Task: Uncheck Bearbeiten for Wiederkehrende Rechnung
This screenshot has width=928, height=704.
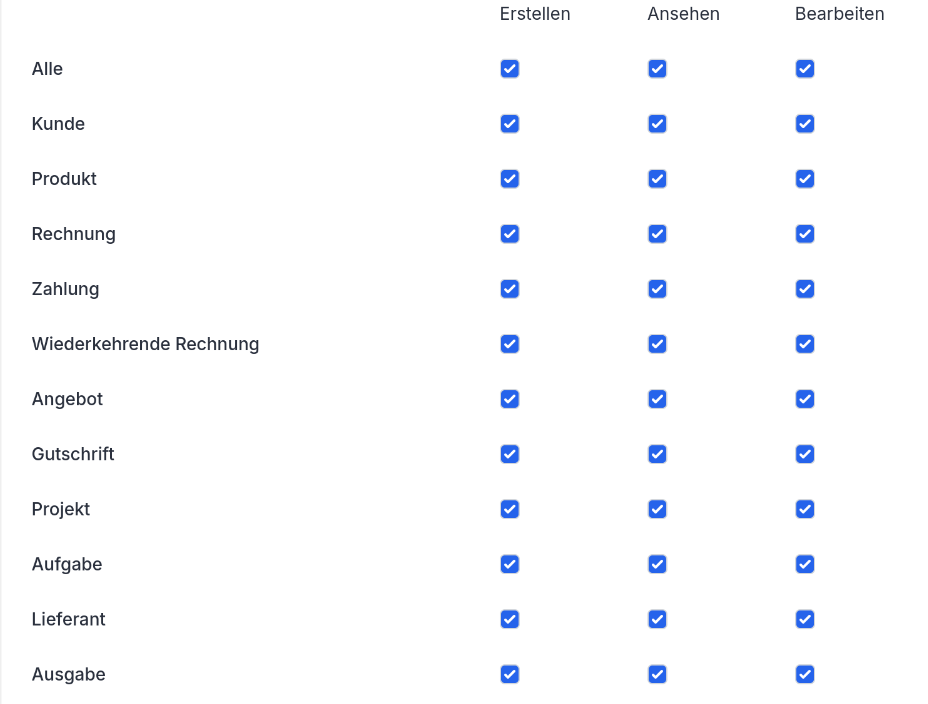Action: click(805, 344)
